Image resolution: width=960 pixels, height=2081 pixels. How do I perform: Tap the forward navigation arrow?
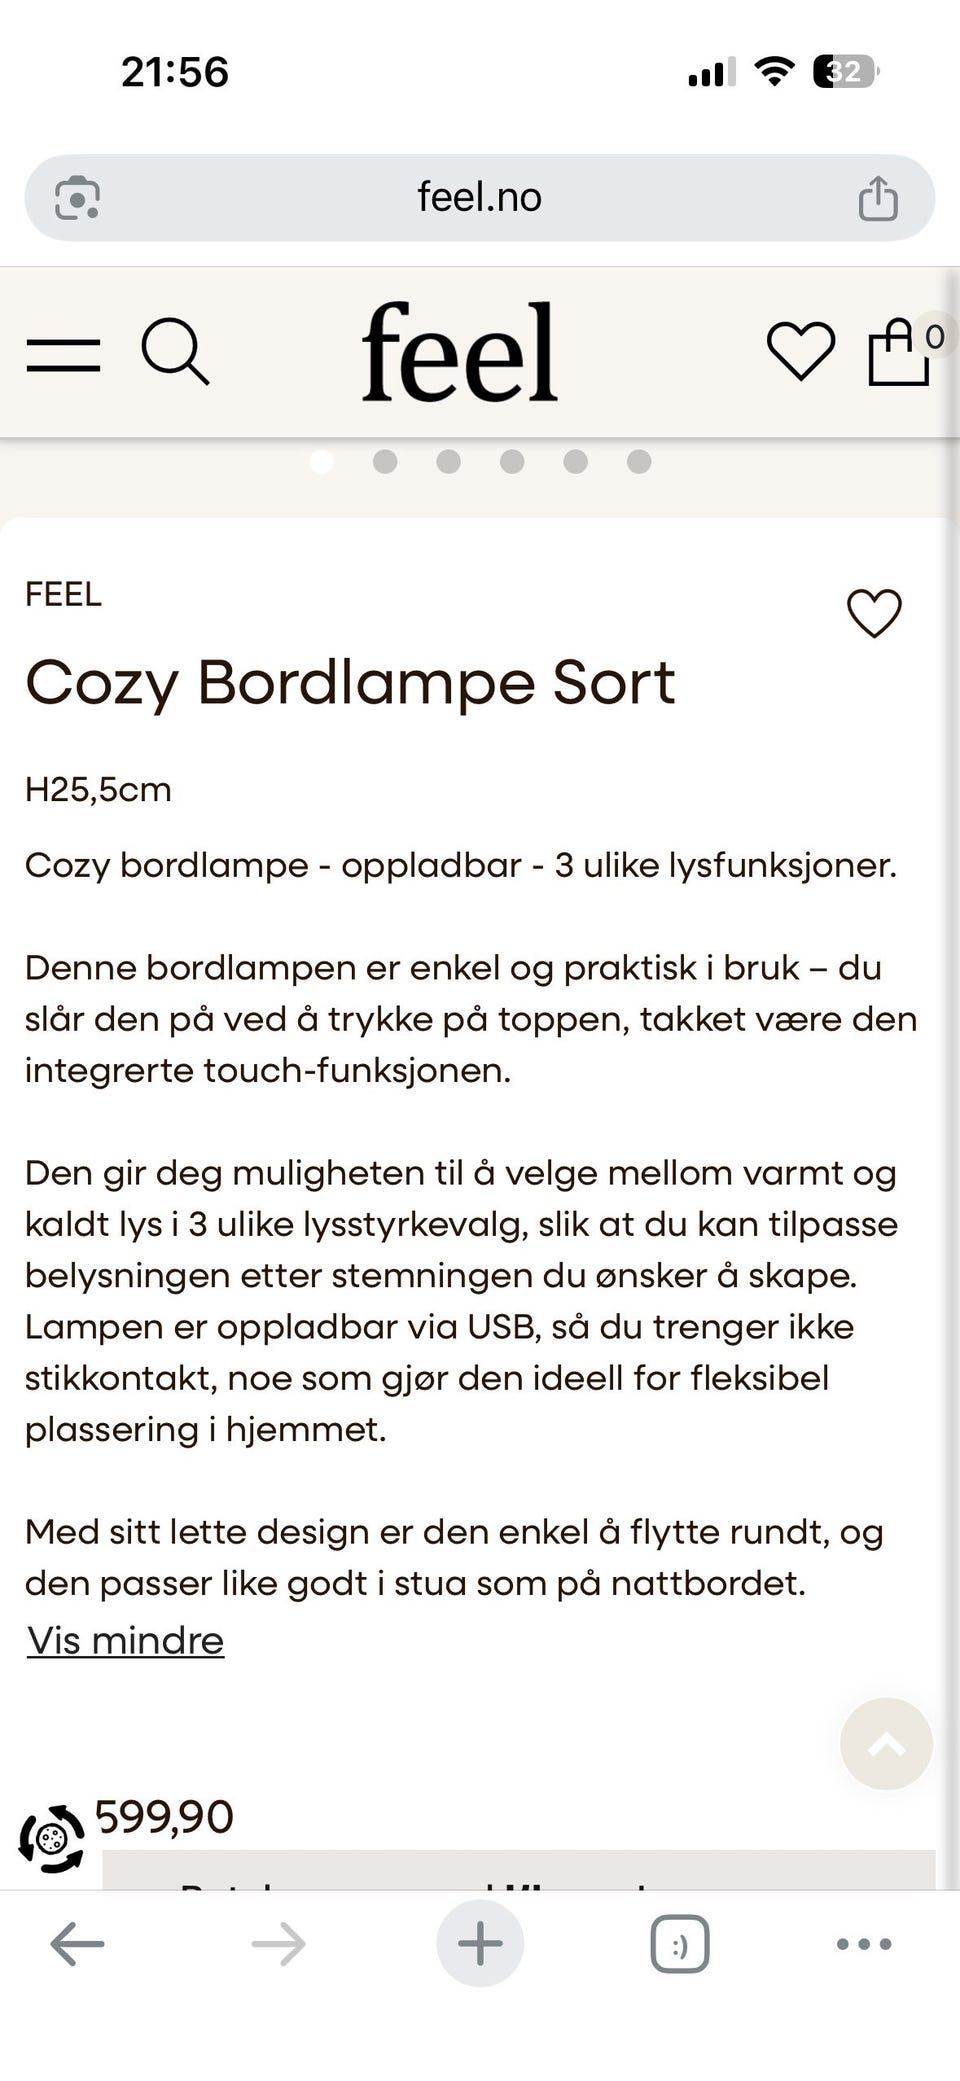click(x=277, y=1943)
